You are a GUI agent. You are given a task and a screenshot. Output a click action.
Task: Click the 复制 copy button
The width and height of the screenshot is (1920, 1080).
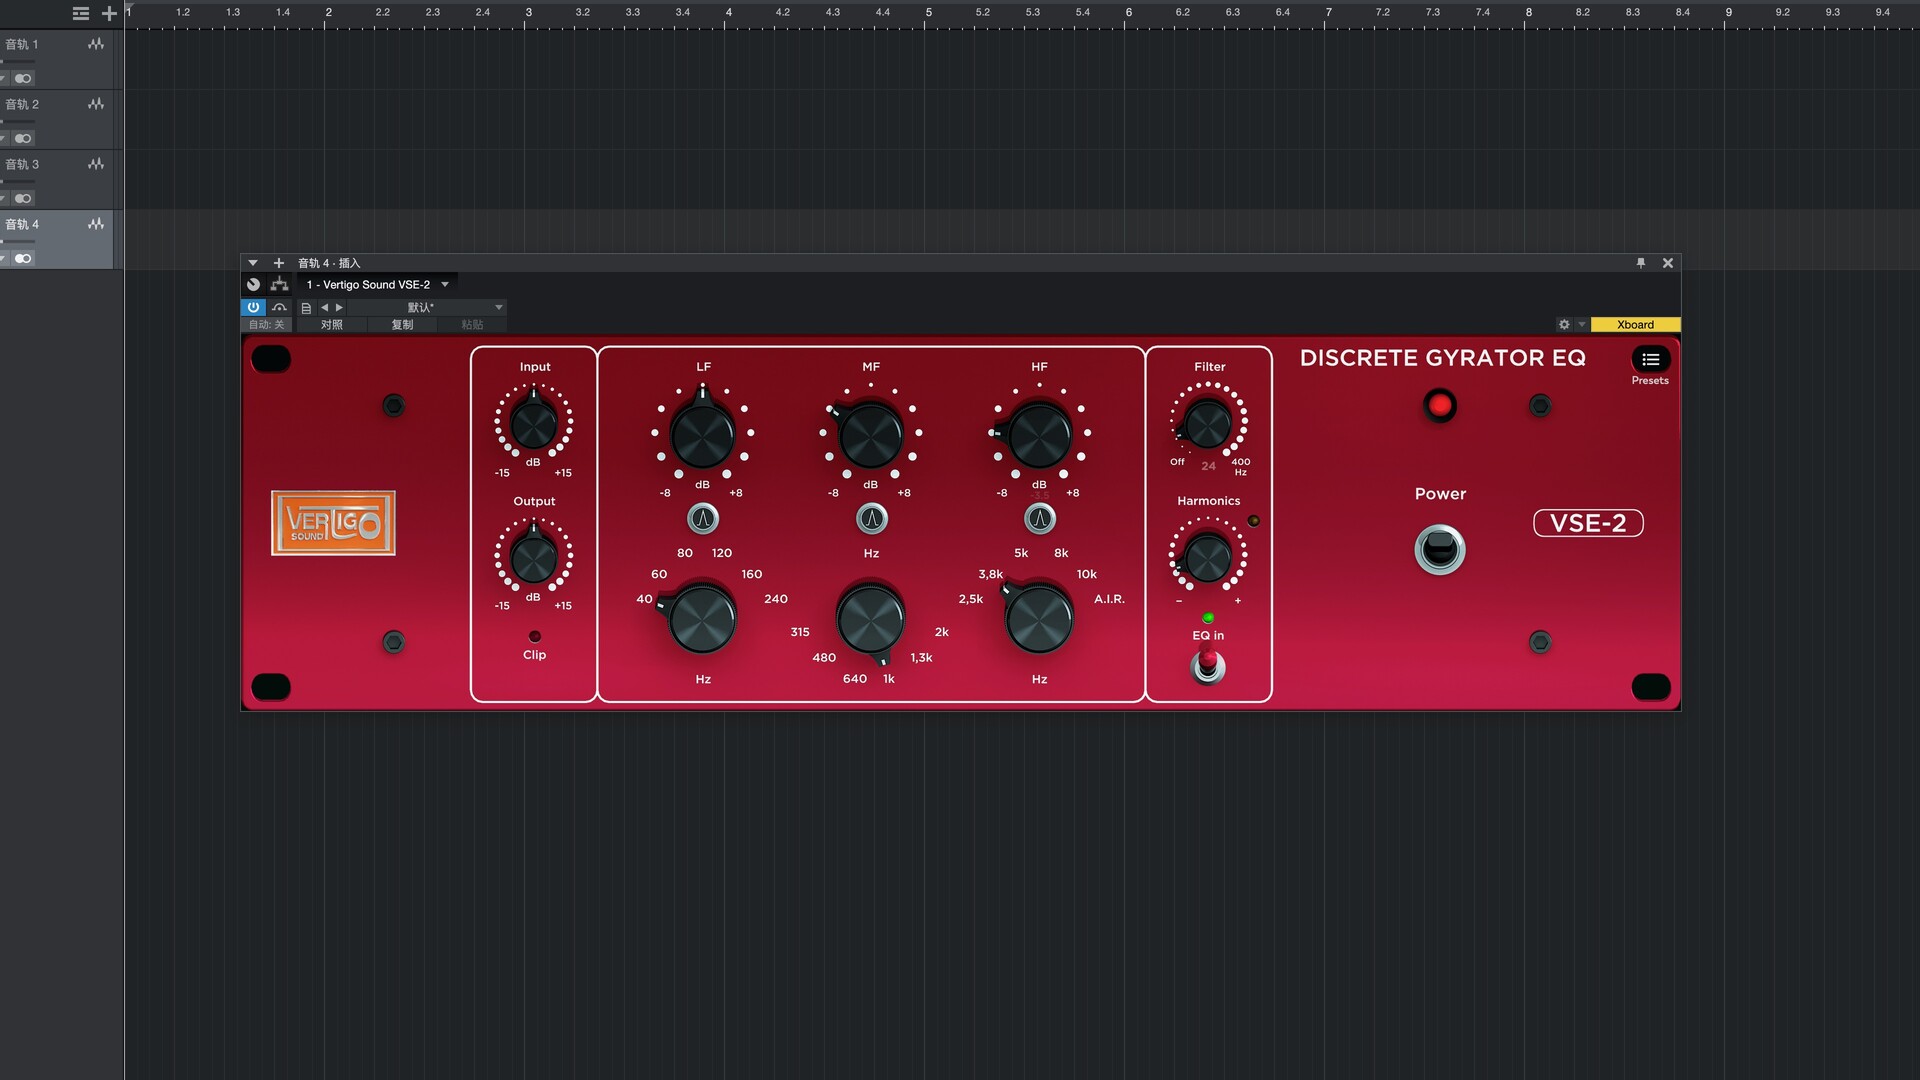point(402,325)
